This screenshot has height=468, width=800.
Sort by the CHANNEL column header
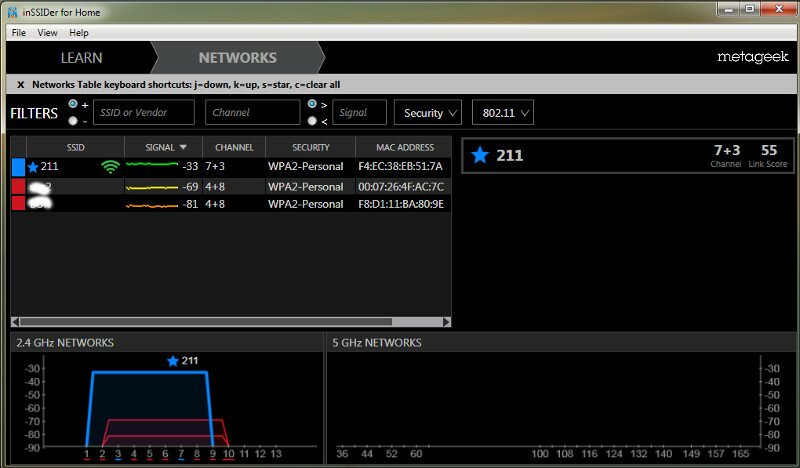pyautogui.click(x=234, y=147)
